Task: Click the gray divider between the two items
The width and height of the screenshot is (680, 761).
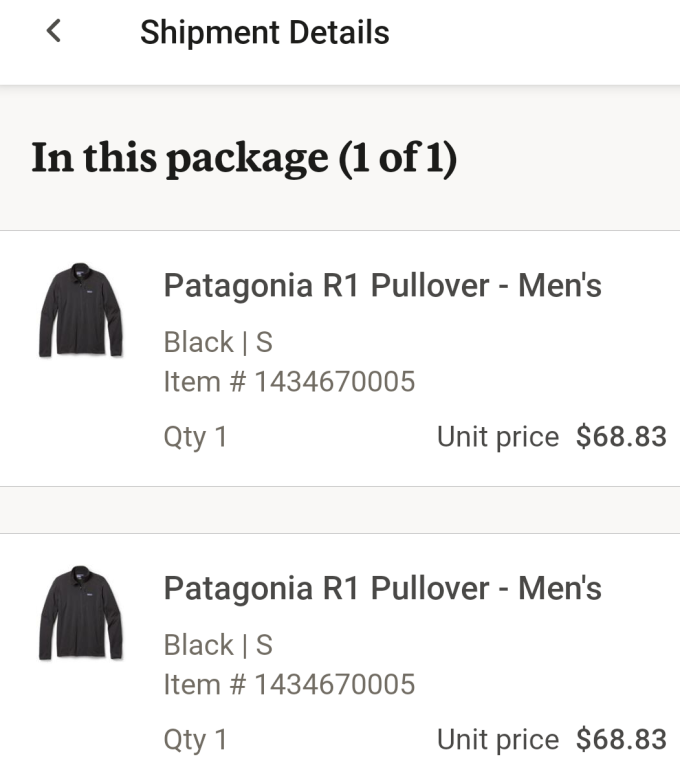Action: point(340,510)
